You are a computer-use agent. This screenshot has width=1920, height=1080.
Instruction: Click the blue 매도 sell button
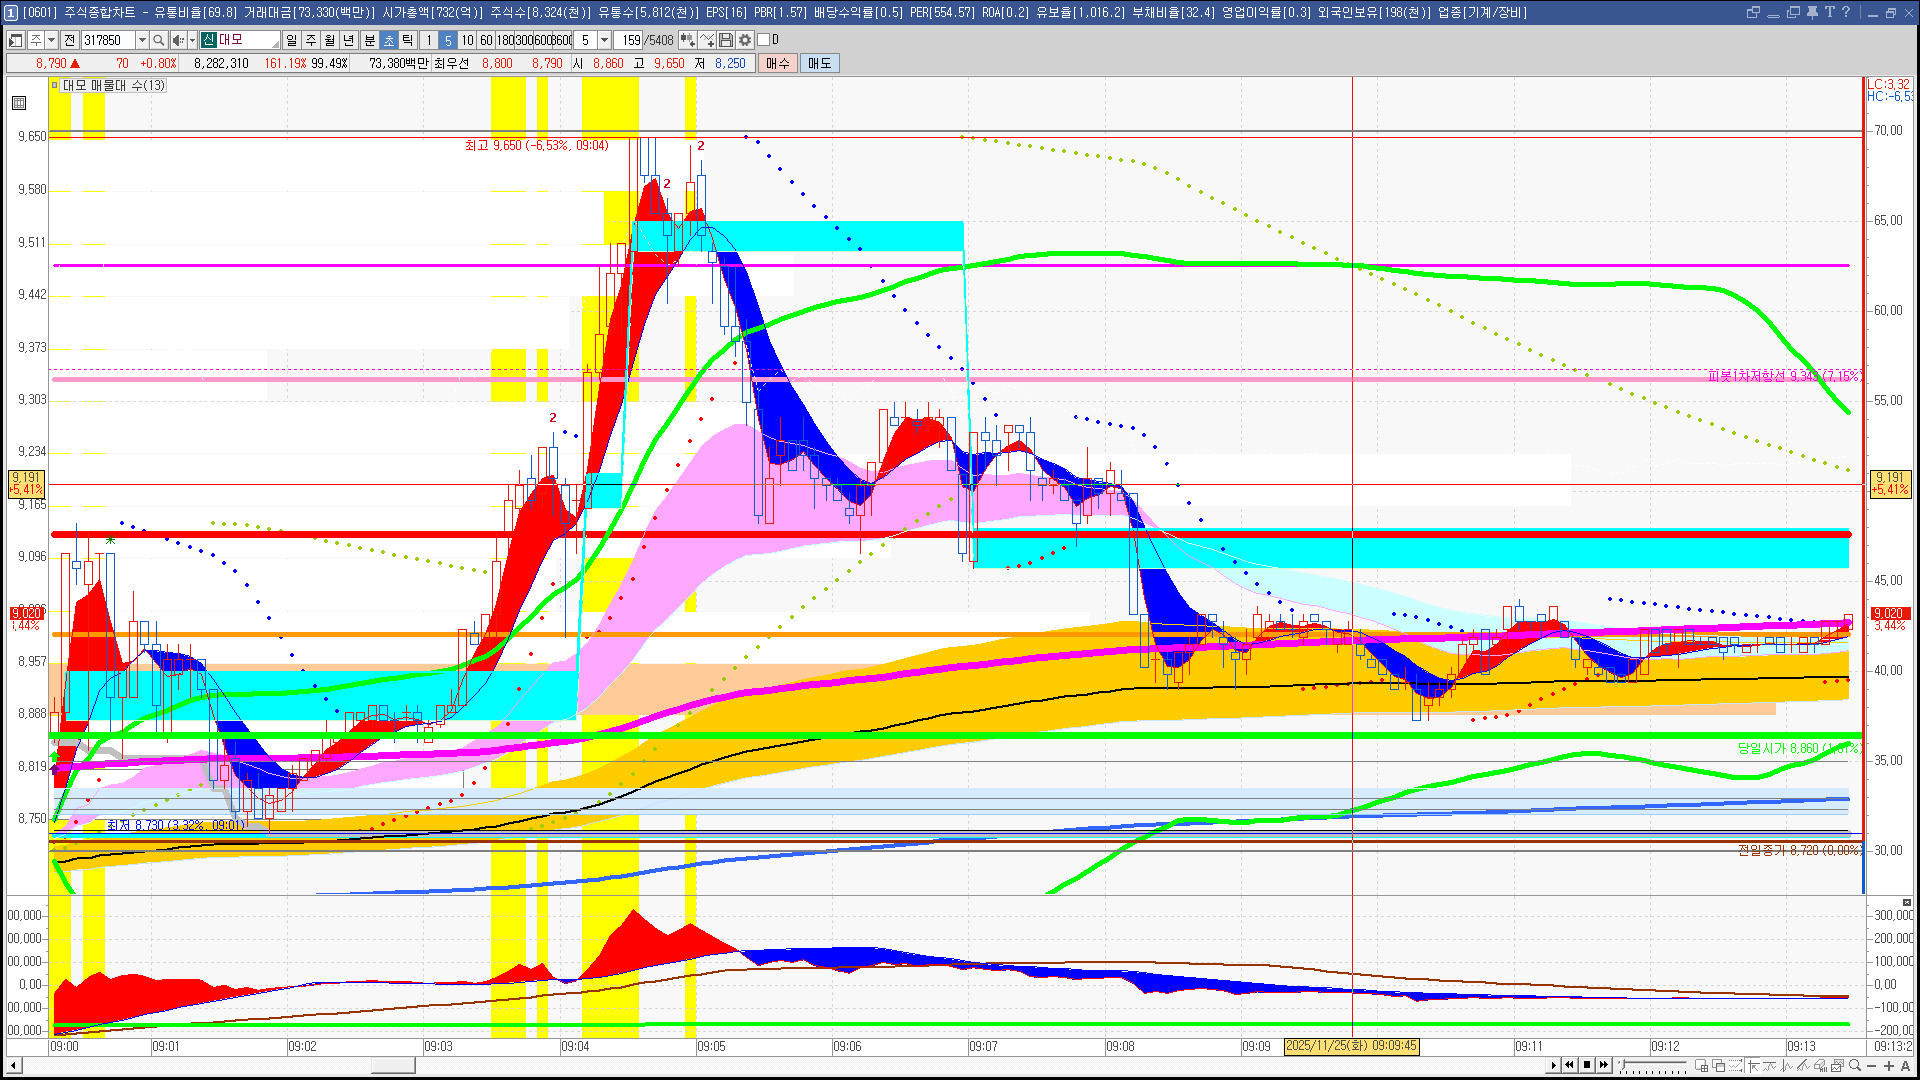point(820,63)
